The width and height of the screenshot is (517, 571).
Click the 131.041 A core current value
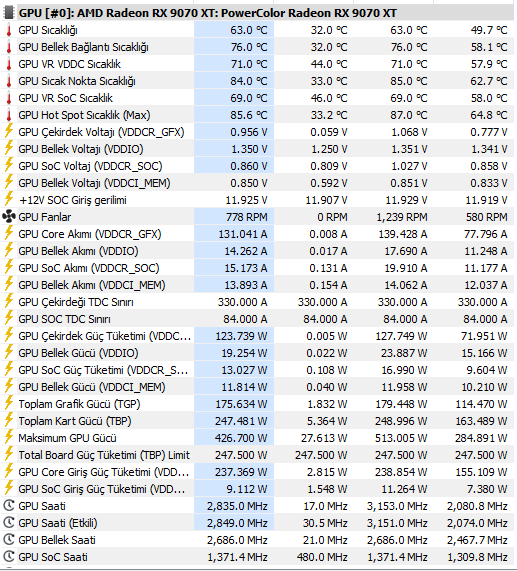[242, 234]
